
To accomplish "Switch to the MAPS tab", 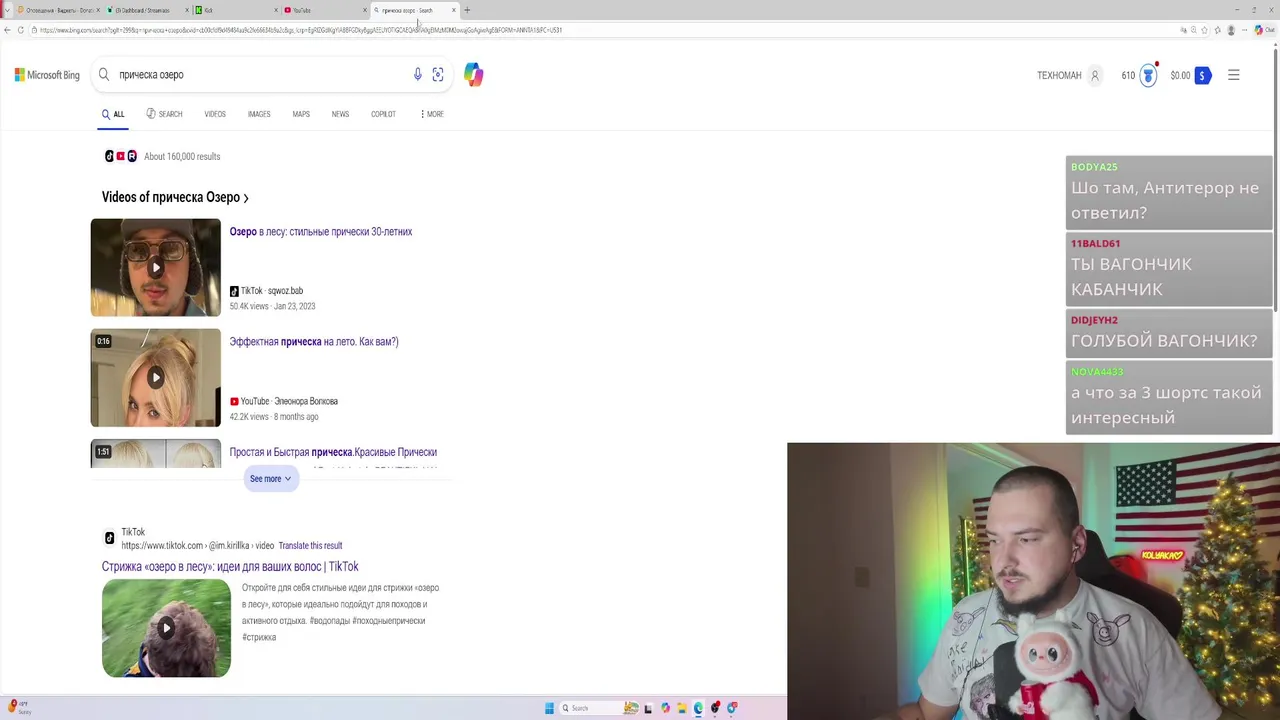I will [x=301, y=114].
